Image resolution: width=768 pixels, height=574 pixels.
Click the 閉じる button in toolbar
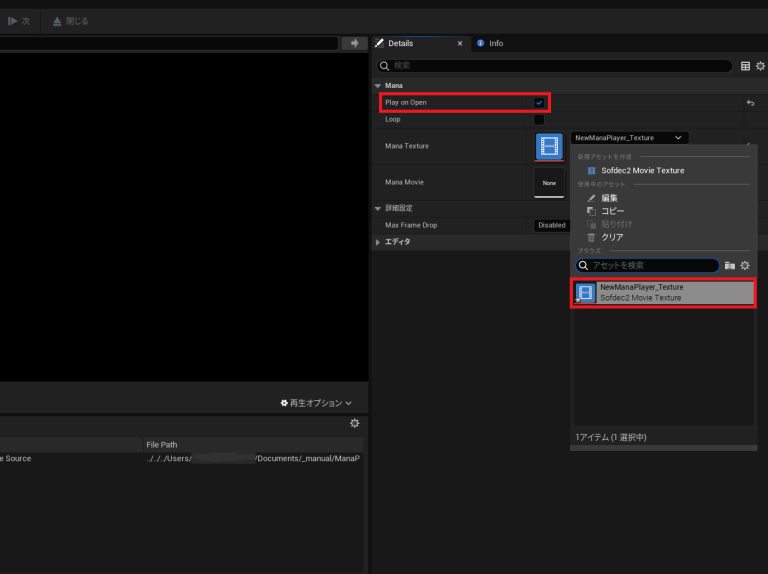click(x=70, y=20)
